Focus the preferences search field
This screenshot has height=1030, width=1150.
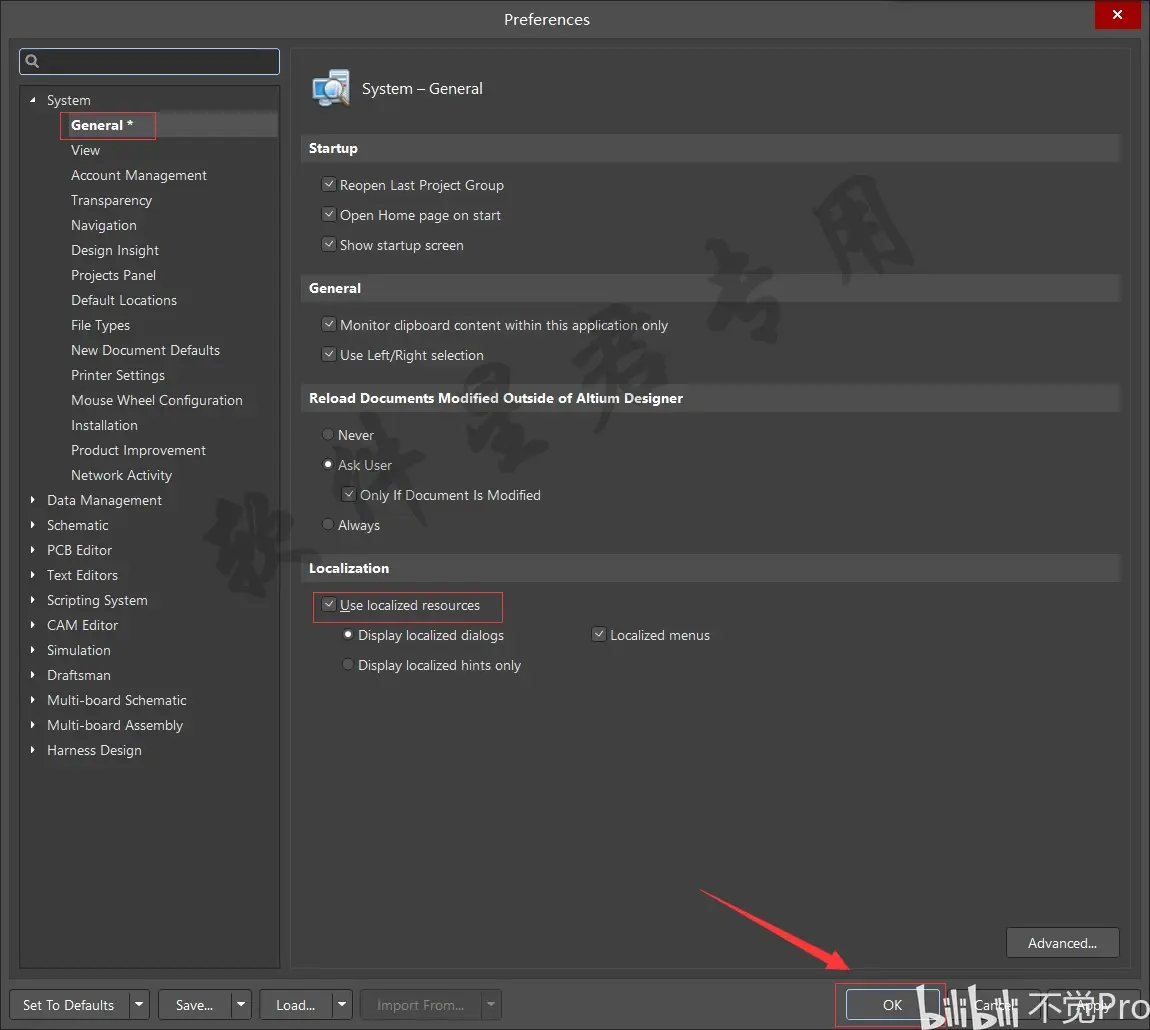(x=150, y=61)
